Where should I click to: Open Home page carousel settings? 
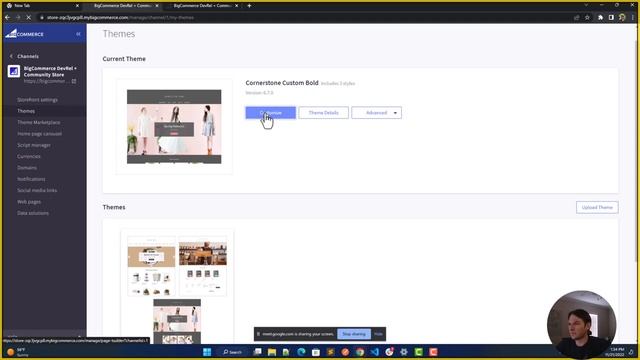40,134
